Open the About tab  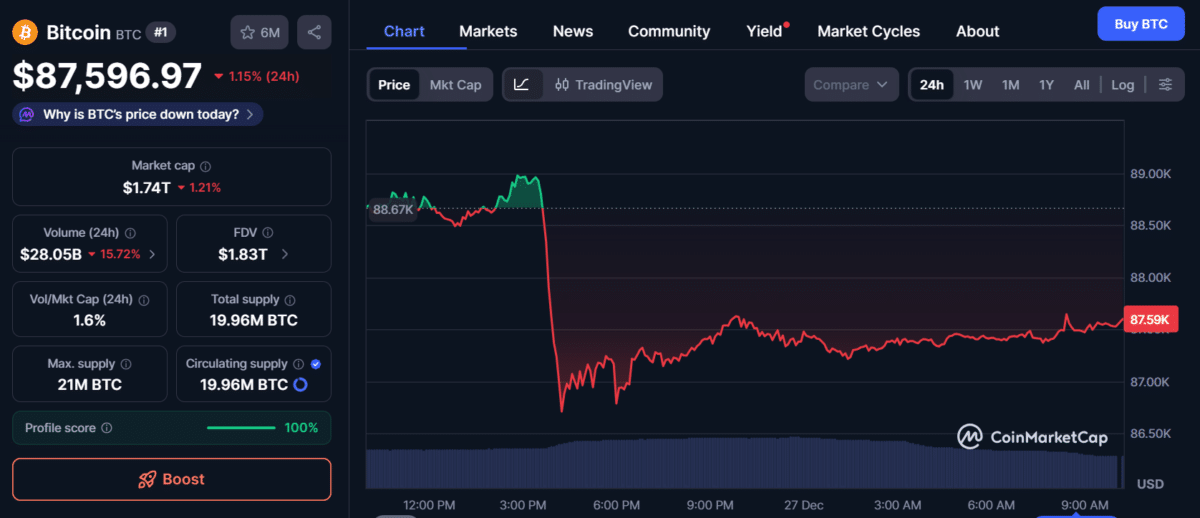click(x=977, y=31)
